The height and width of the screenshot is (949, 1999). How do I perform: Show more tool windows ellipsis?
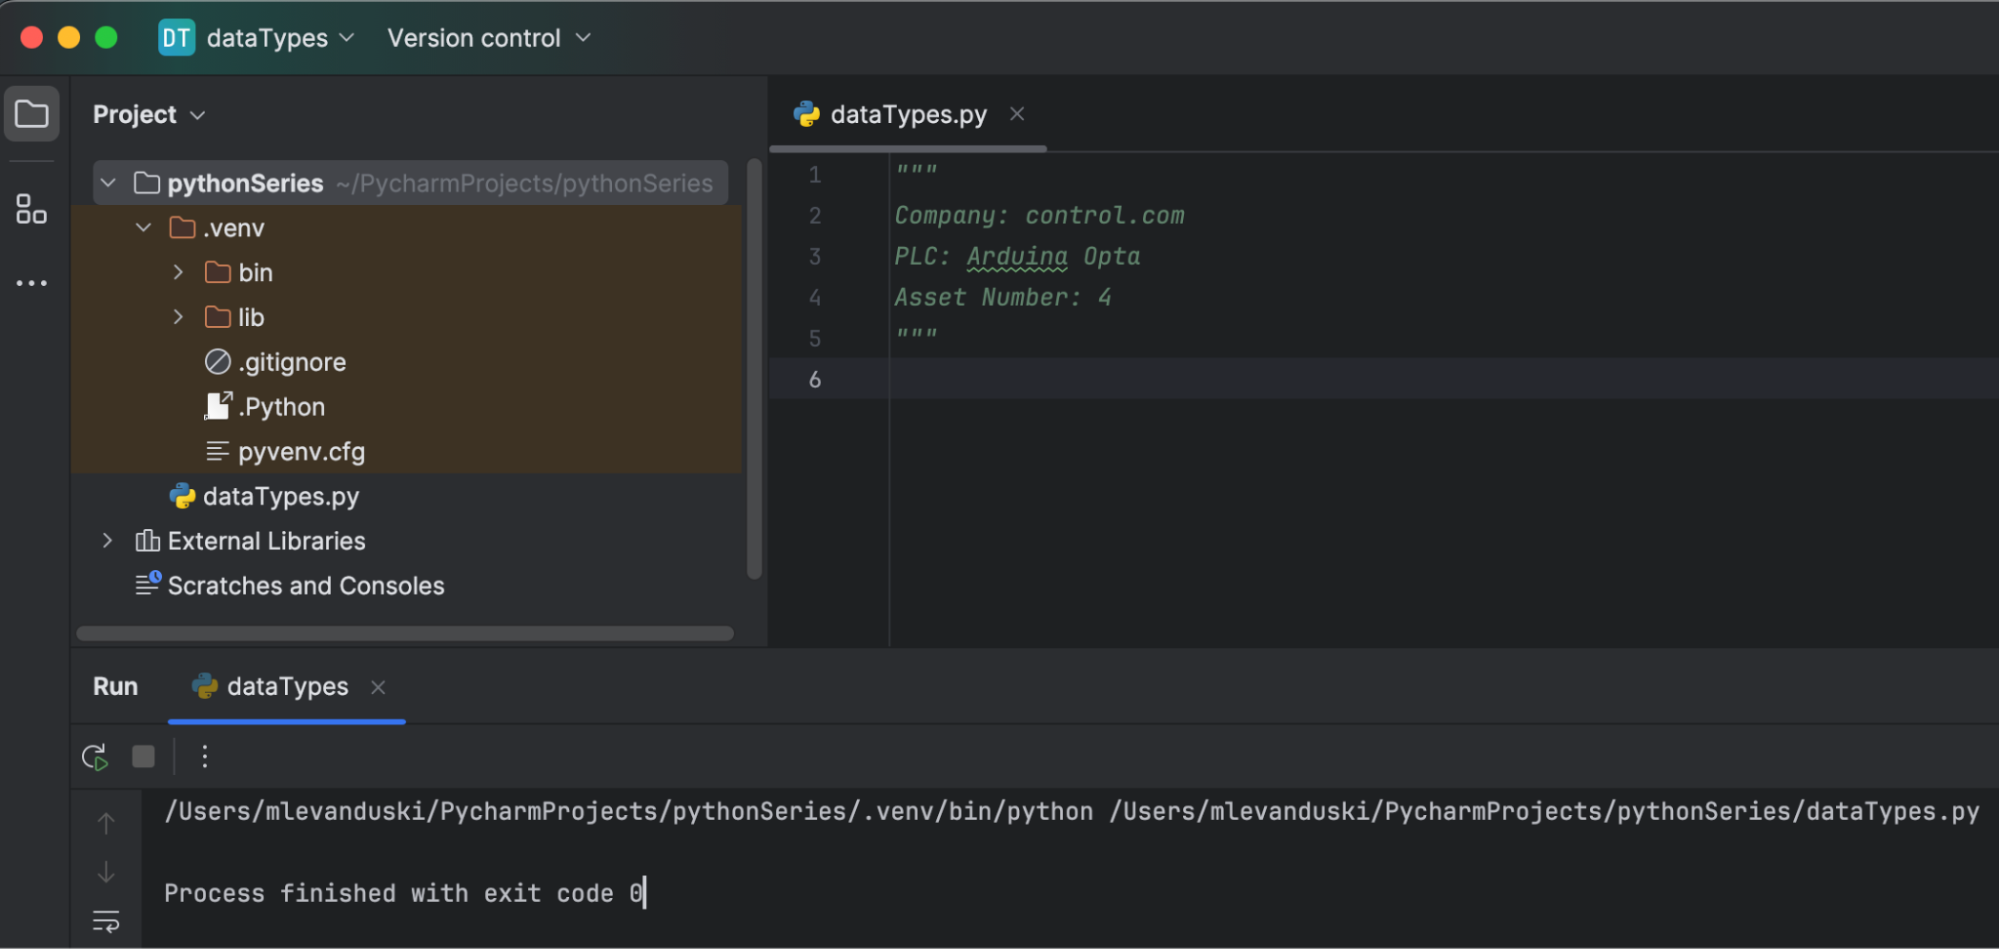[31, 283]
